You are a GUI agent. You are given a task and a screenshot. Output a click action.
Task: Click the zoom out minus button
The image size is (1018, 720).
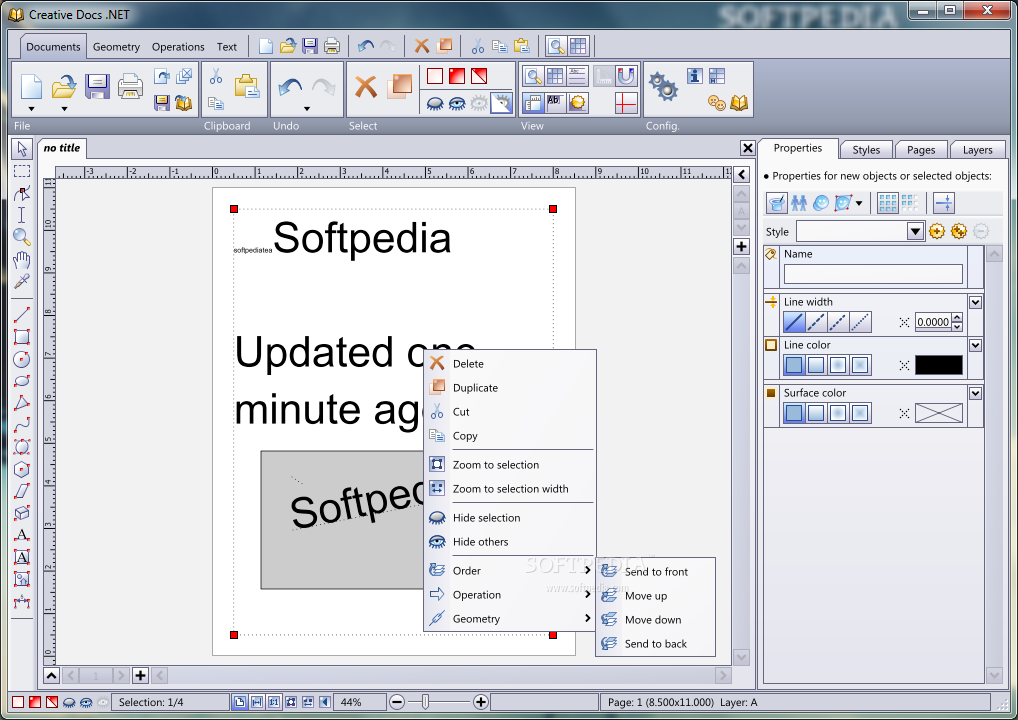(x=397, y=702)
